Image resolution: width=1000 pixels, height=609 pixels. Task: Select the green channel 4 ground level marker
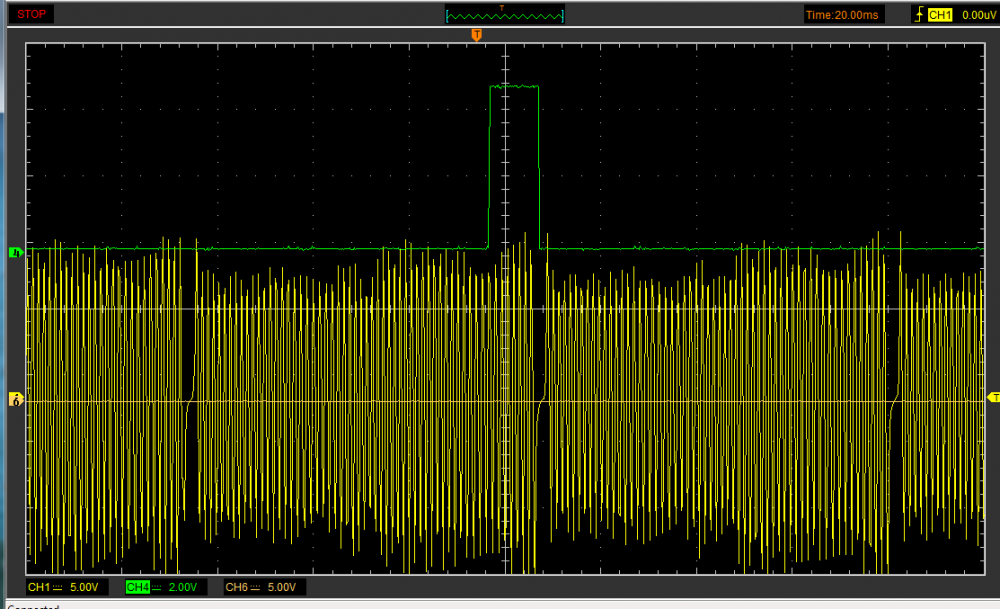coord(15,253)
